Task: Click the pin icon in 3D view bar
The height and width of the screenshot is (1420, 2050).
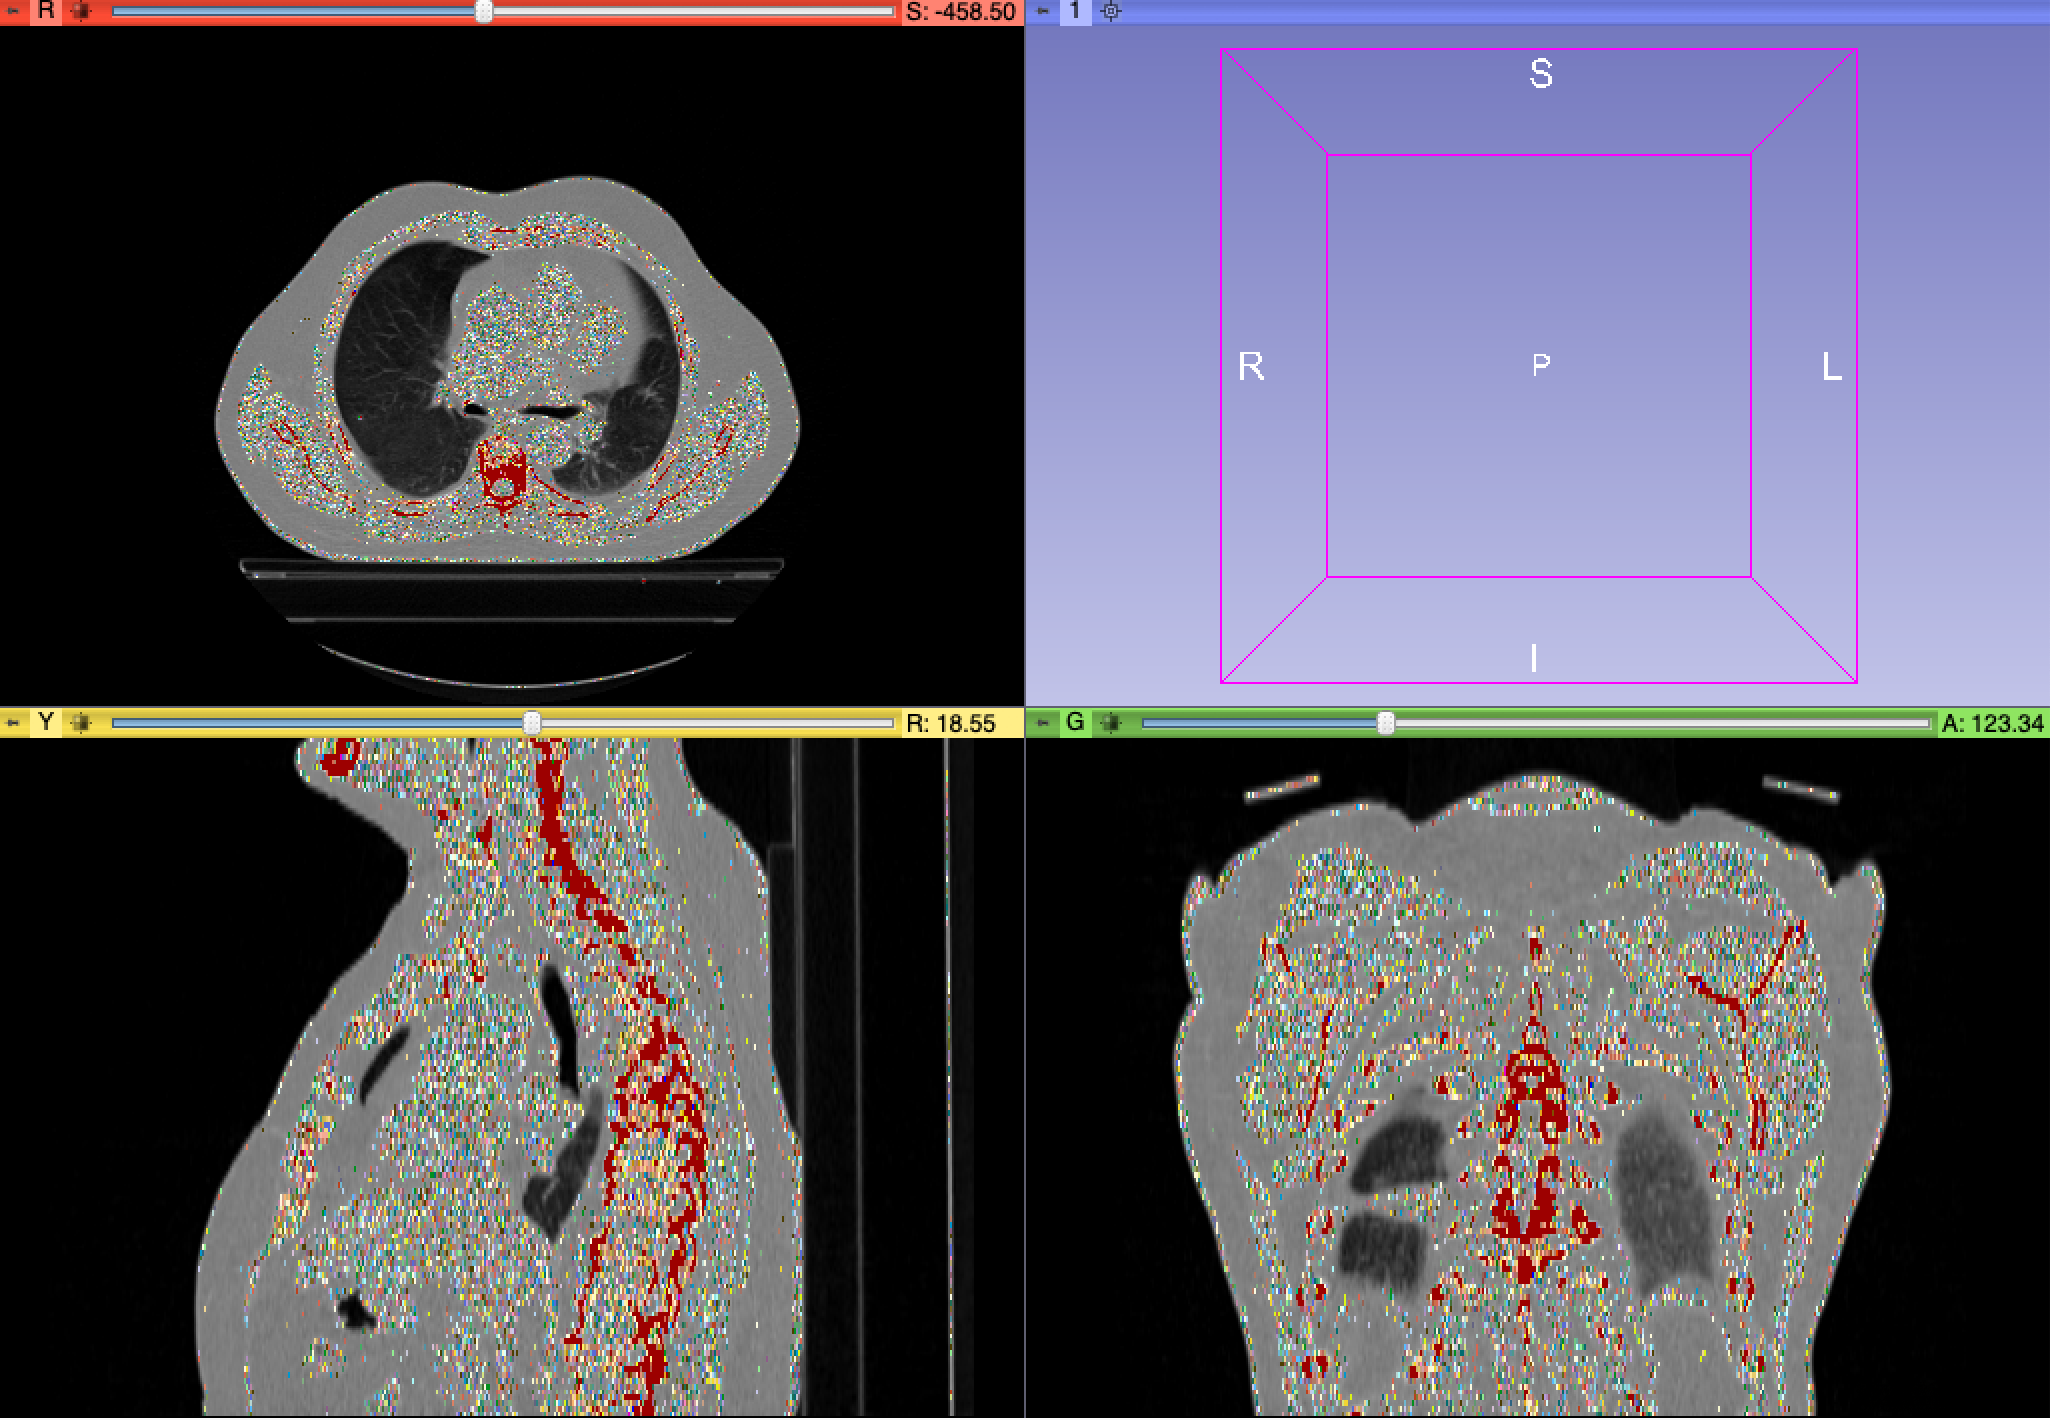Action: pos(1043,12)
